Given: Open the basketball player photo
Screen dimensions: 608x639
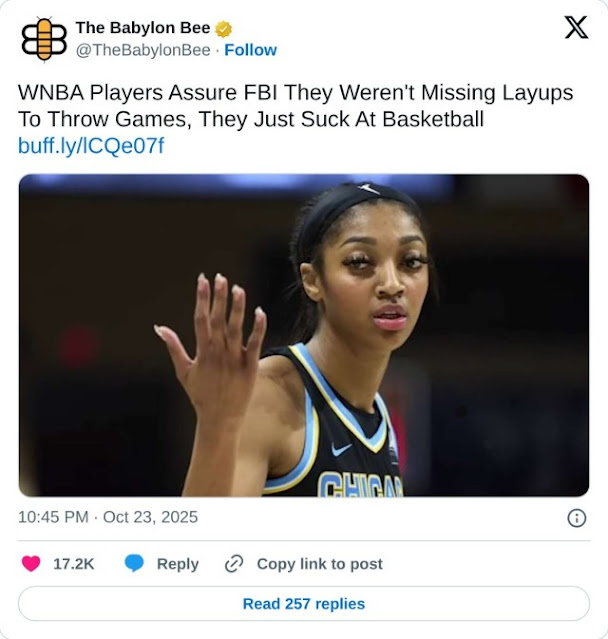Looking at the screenshot, I should coord(304,335).
